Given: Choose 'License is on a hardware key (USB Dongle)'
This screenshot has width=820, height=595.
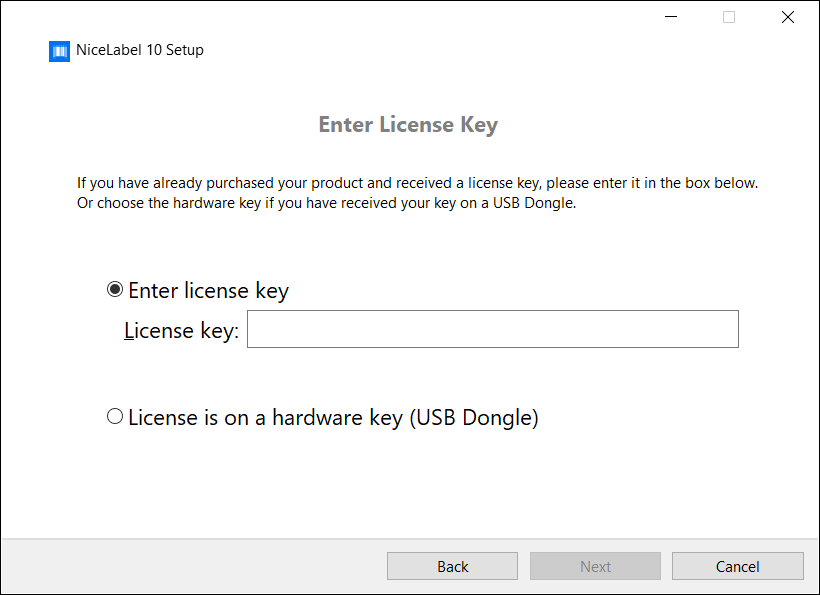Looking at the screenshot, I should [115, 416].
